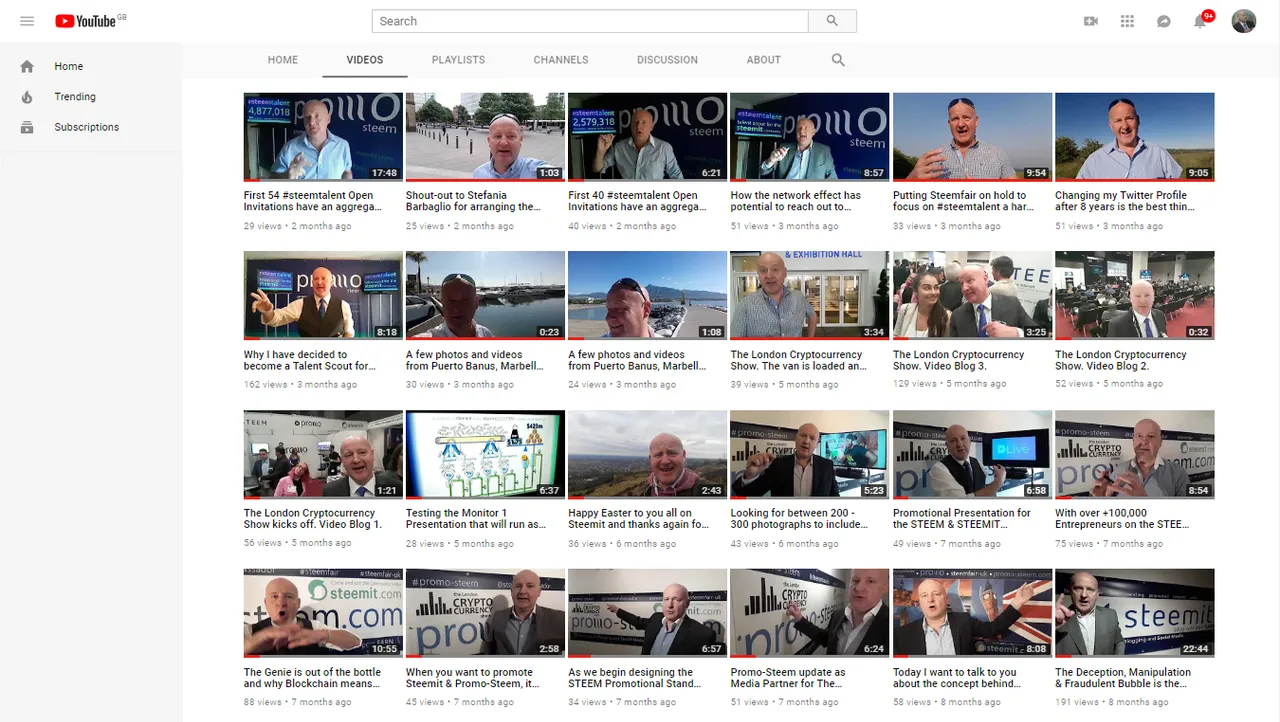Play the 3:34 London Cryptocurrency thumbnail
This screenshot has width=1280, height=722.
coord(810,296)
